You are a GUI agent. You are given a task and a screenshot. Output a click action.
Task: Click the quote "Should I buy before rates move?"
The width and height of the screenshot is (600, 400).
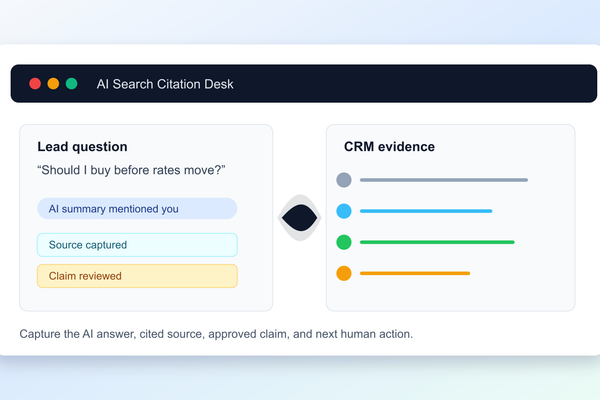131,170
